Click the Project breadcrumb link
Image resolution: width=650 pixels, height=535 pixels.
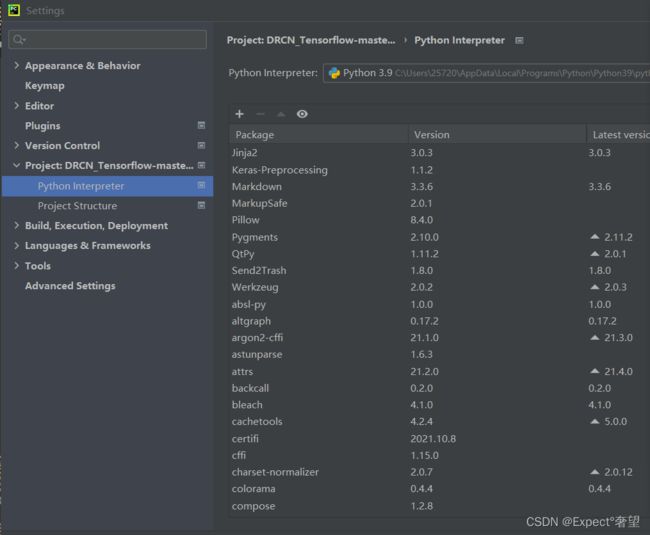point(311,40)
